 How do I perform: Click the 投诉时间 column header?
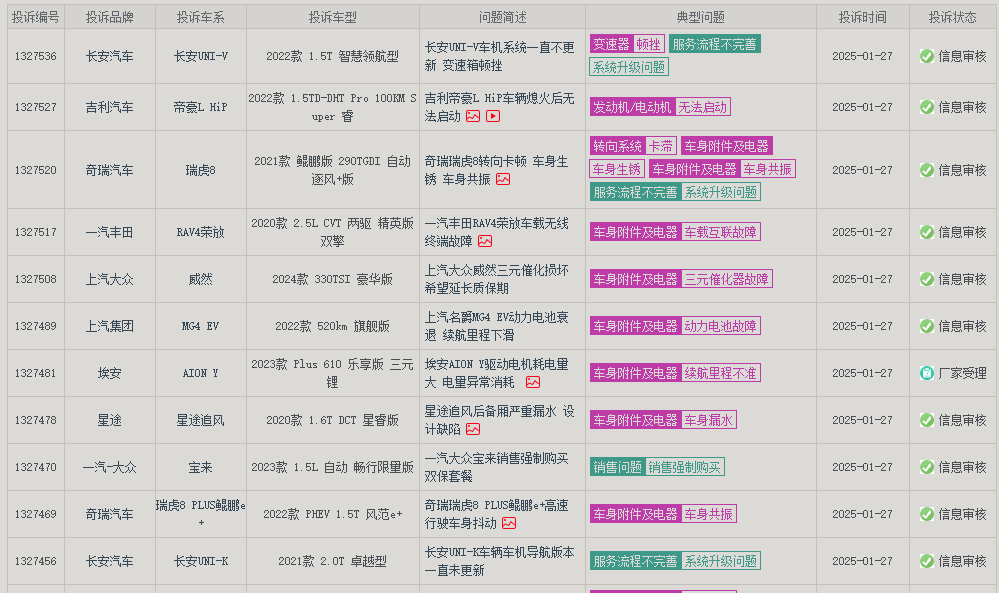(863, 17)
